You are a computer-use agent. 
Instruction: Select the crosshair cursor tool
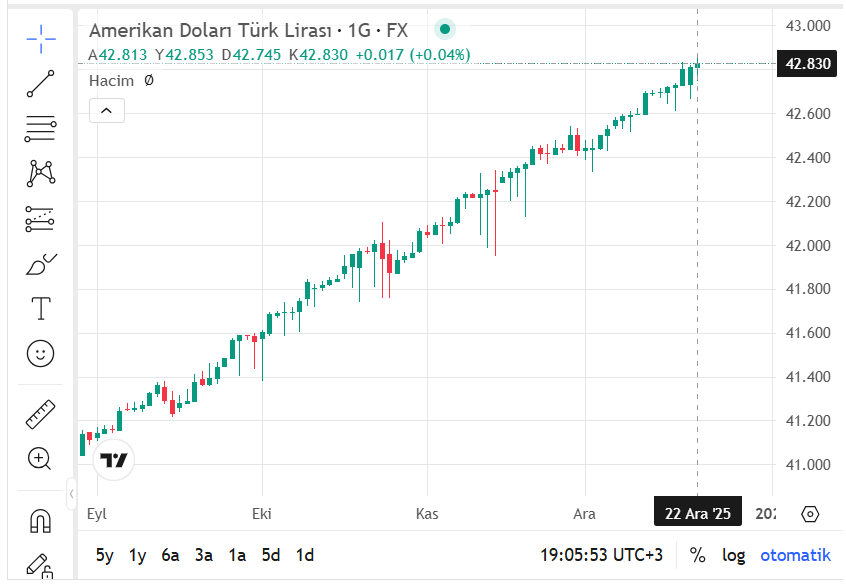(x=41, y=39)
